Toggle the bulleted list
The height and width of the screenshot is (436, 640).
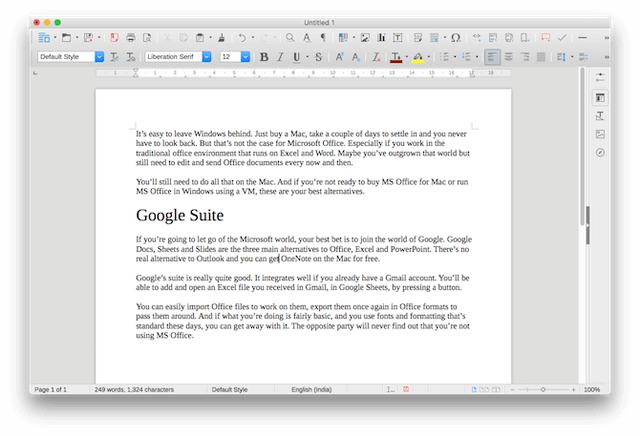tap(445, 57)
